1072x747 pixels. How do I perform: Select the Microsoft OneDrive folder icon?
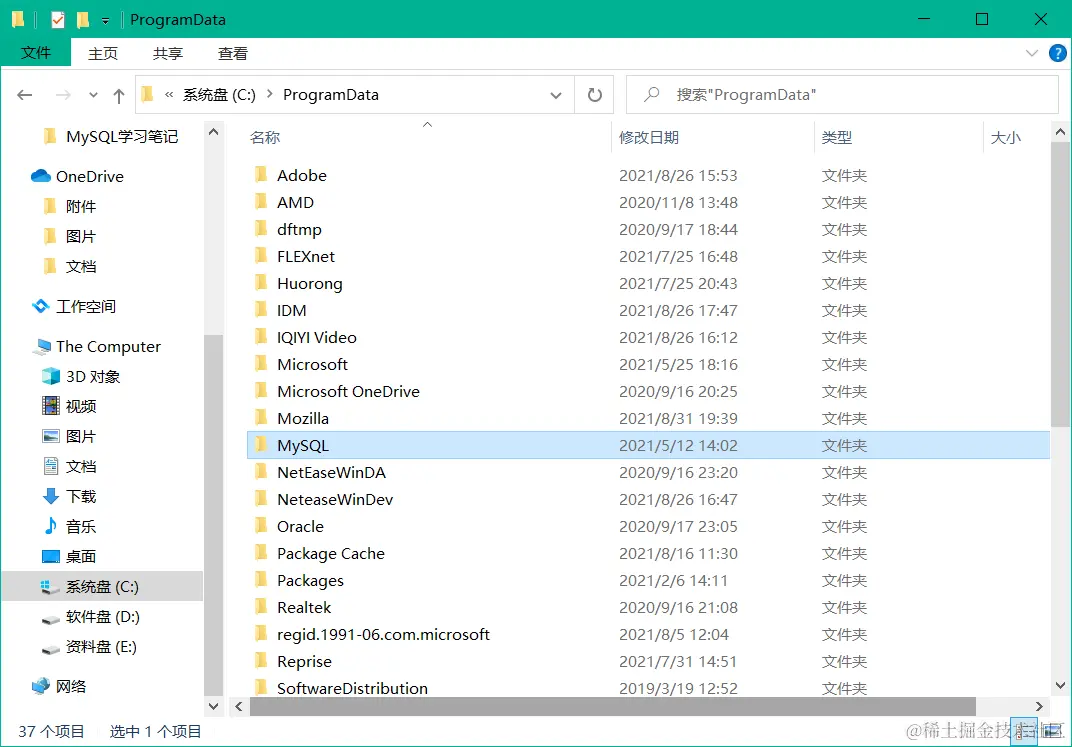point(260,390)
